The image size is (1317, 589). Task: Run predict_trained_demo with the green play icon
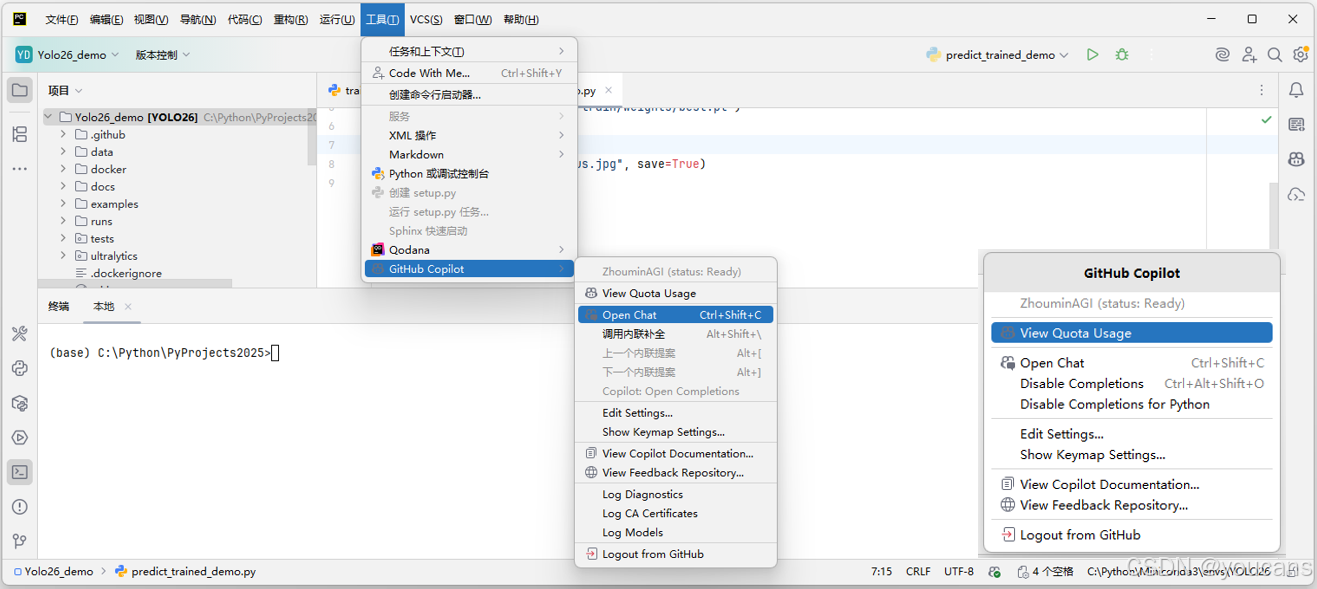(1092, 55)
